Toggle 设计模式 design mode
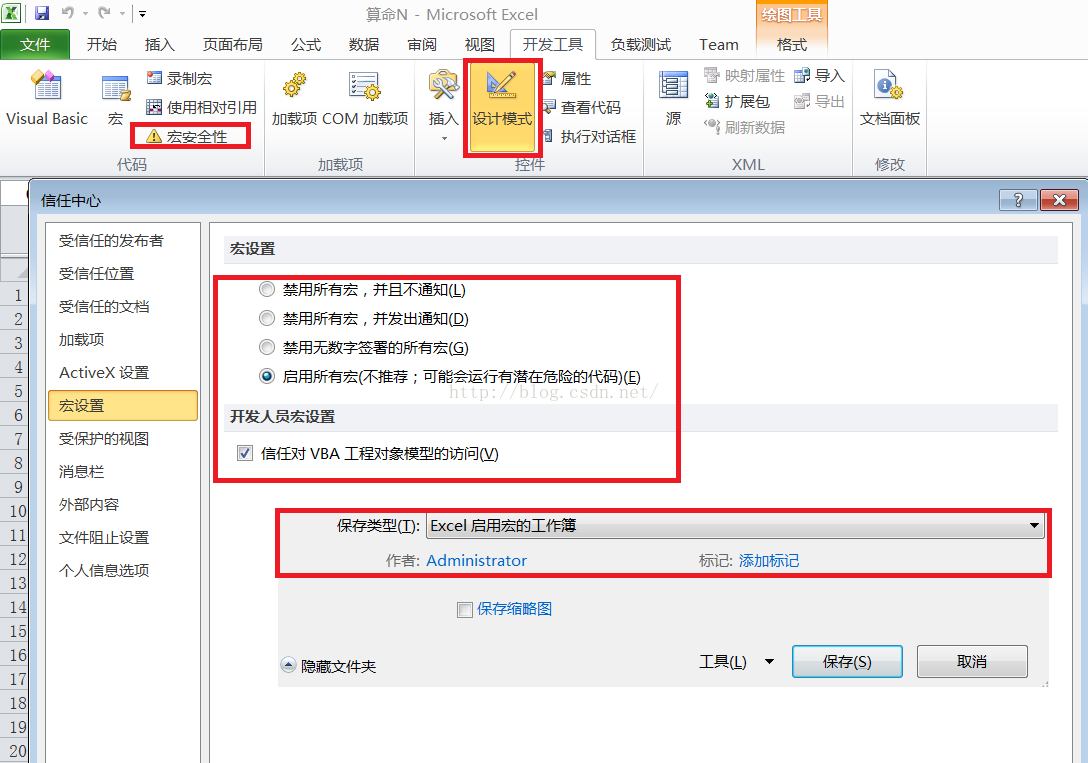Viewport: 1088px width, 763px height. (x=502, y=108)
